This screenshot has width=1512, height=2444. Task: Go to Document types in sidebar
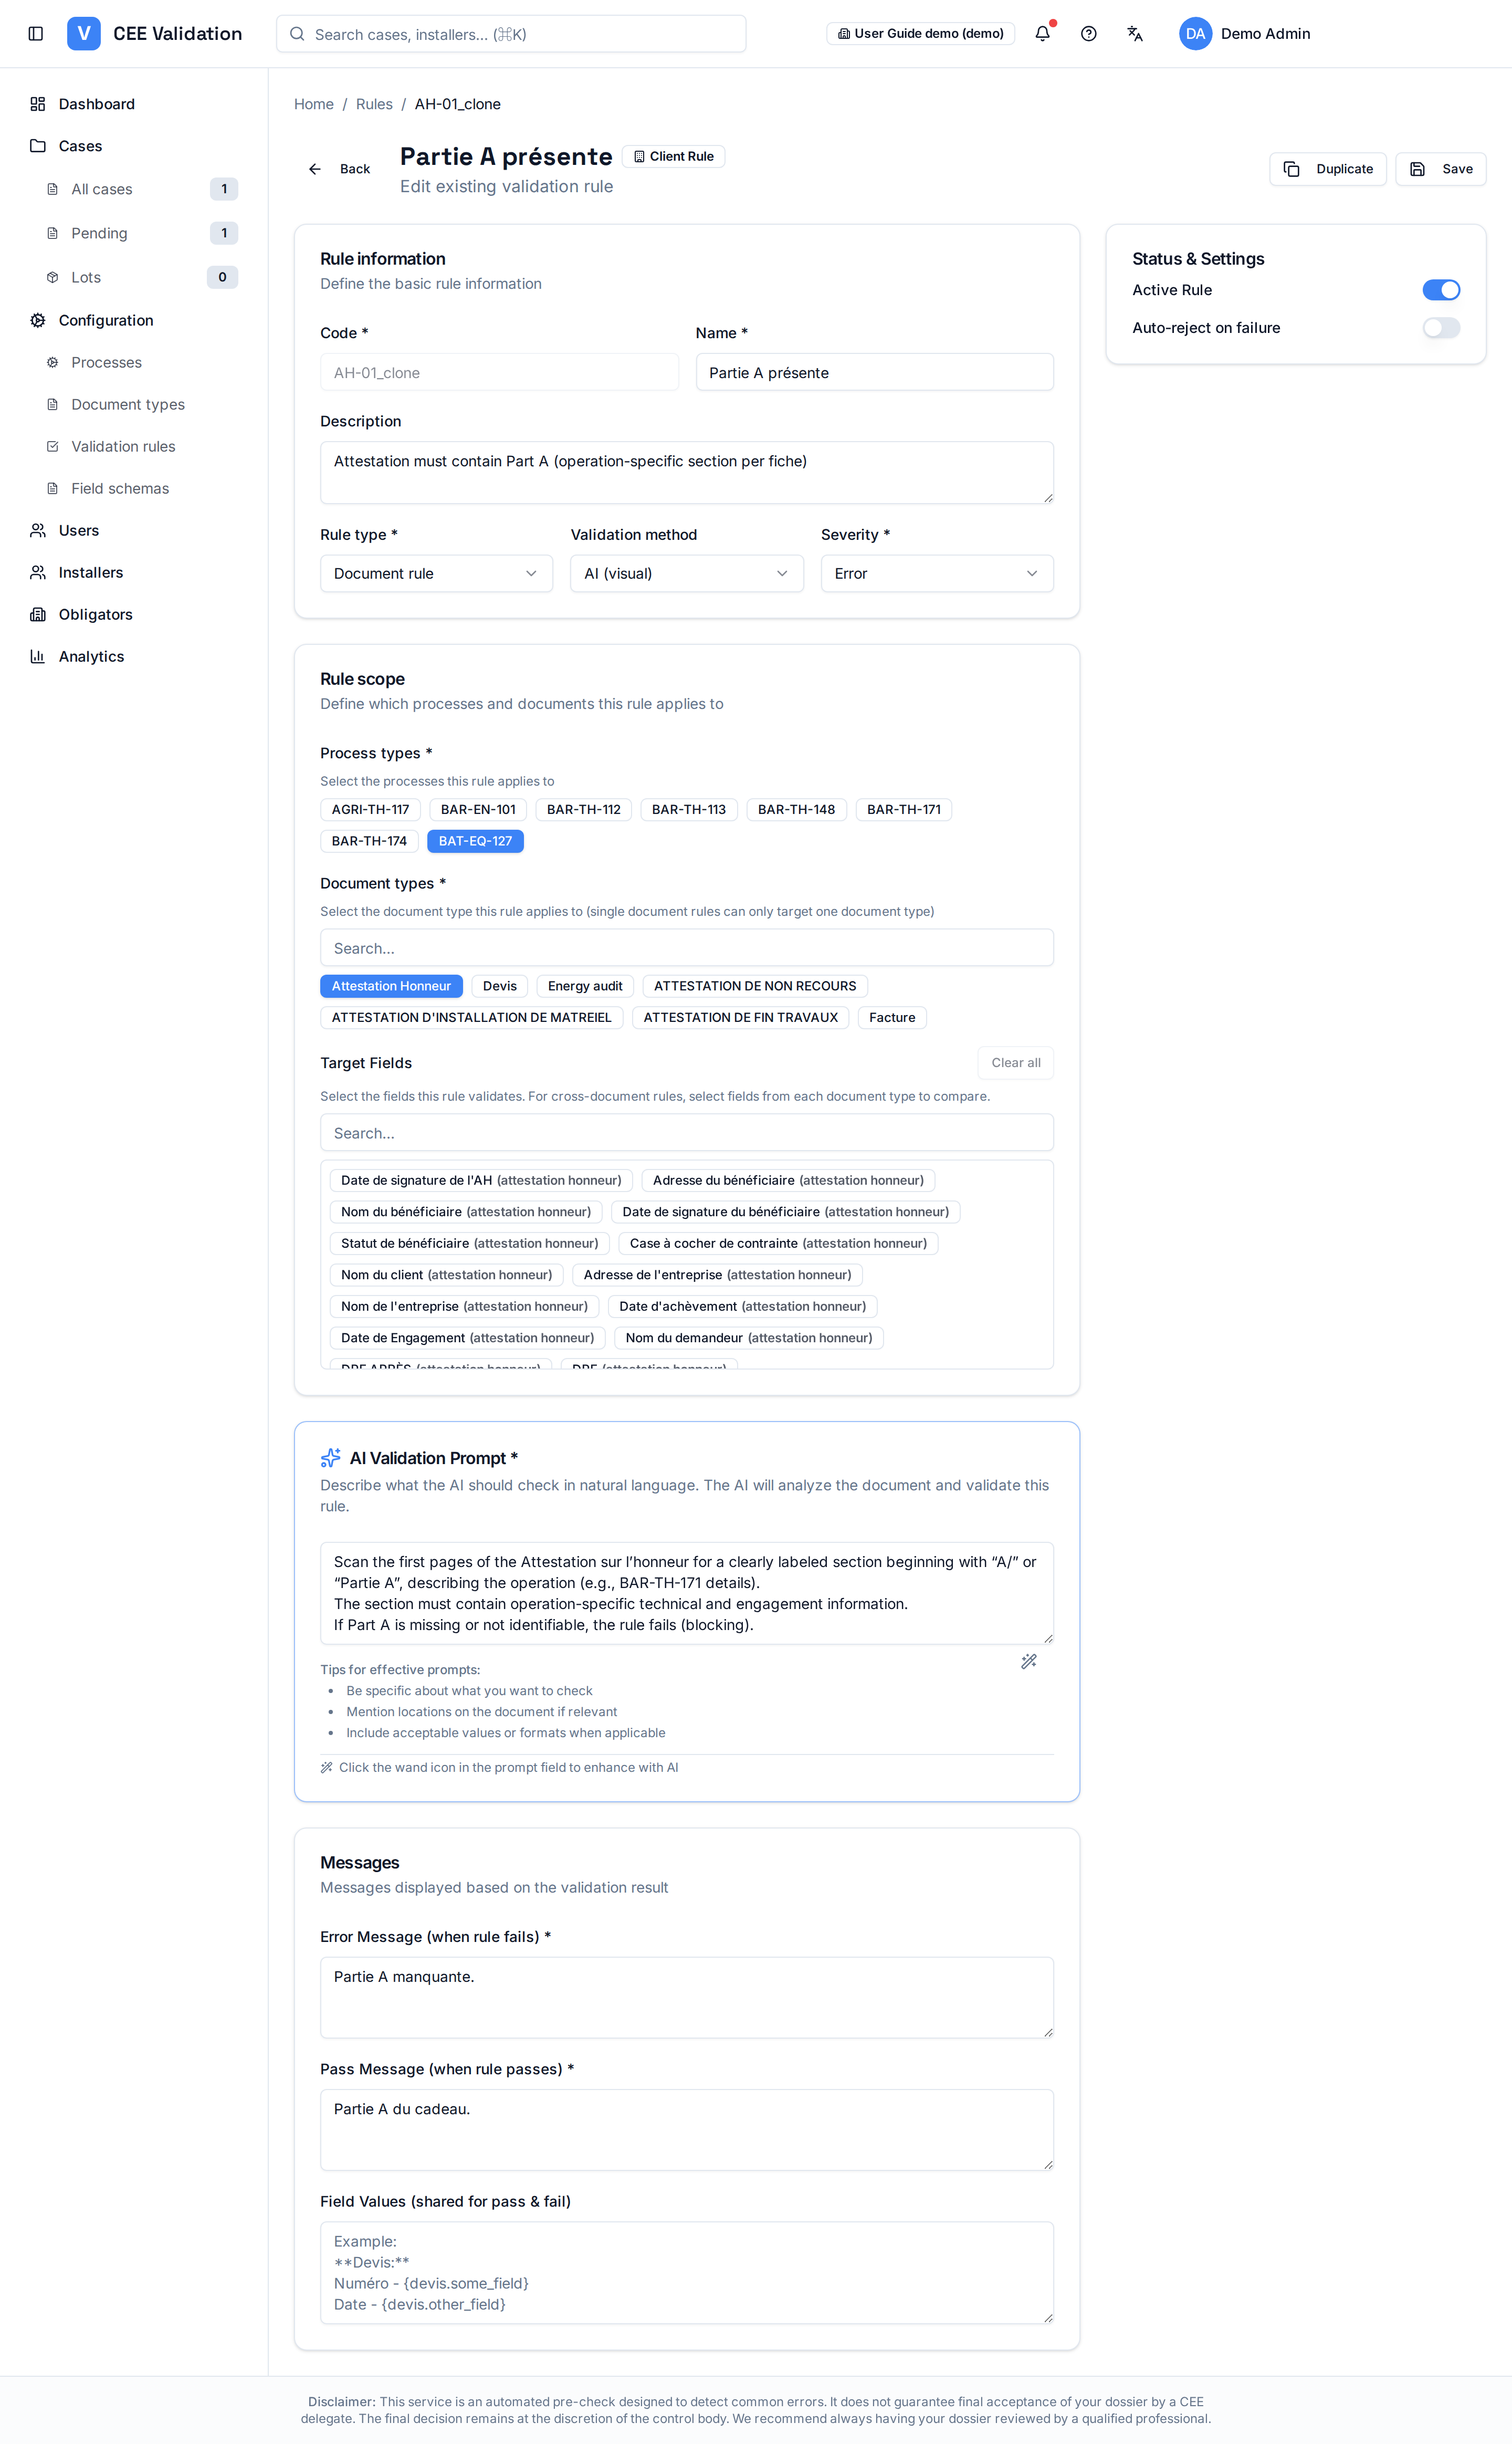pyautogui.click(x=128, y=404)
